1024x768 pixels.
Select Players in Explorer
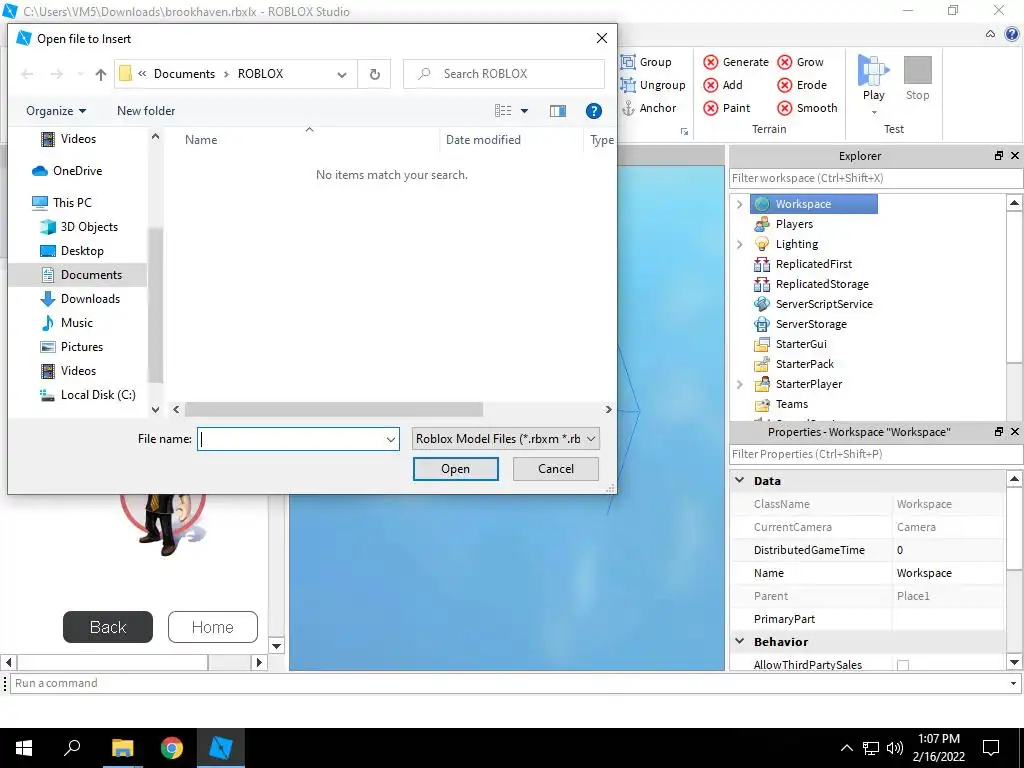[793, 224]
